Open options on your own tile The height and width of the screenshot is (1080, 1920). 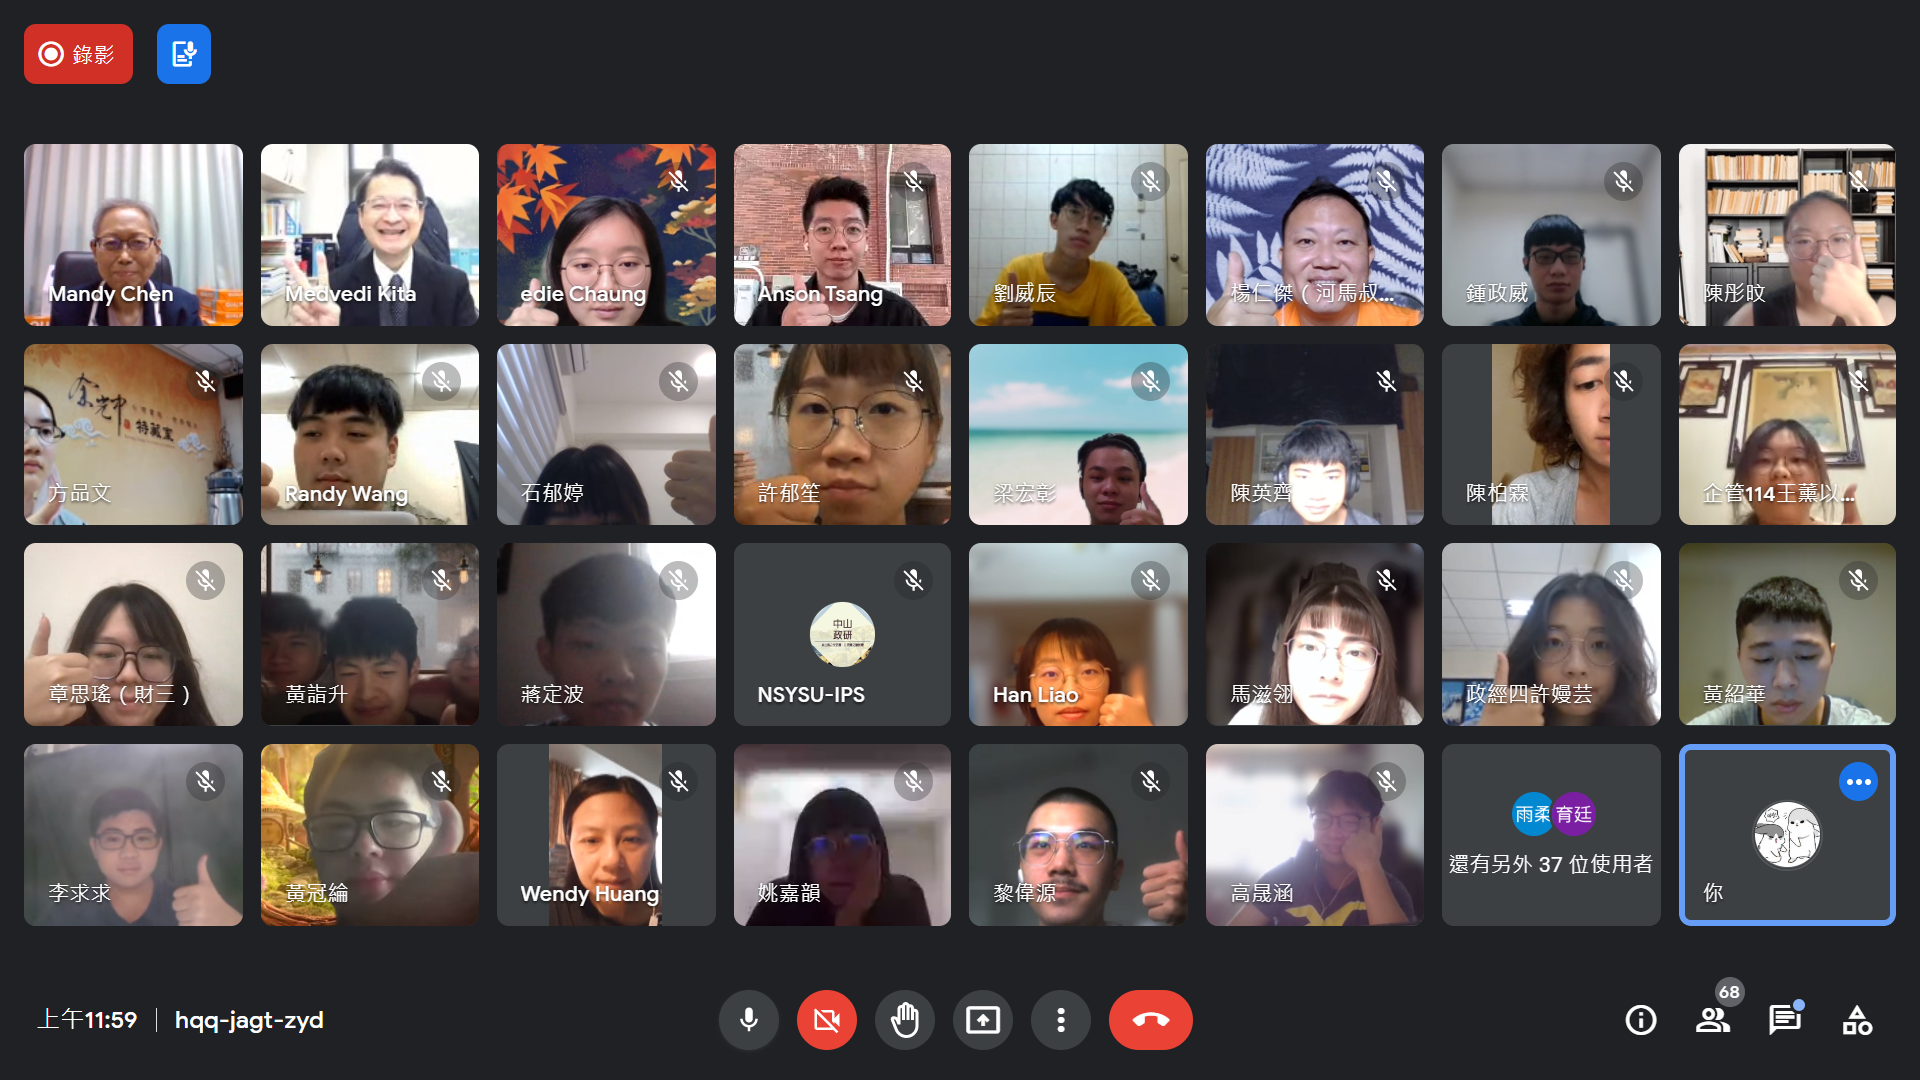(x=1858, y=782)
